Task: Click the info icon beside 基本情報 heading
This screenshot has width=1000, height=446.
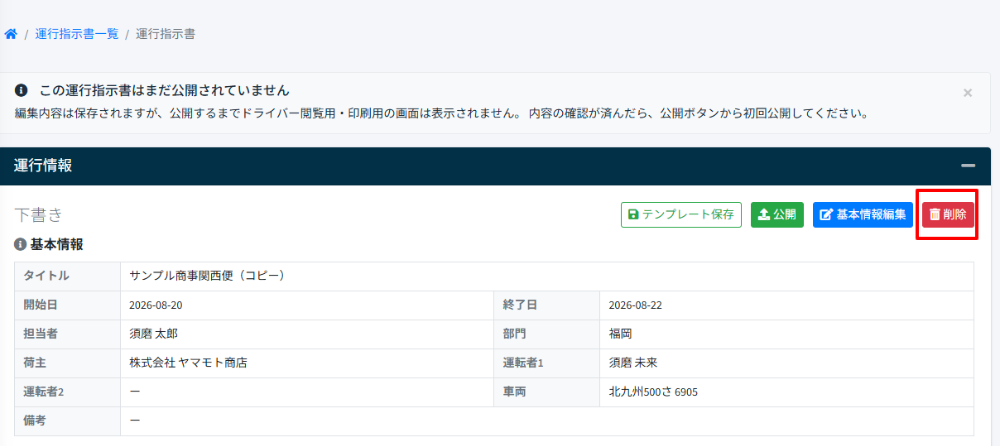Action: pyautogui.click(x=20, y=244)
